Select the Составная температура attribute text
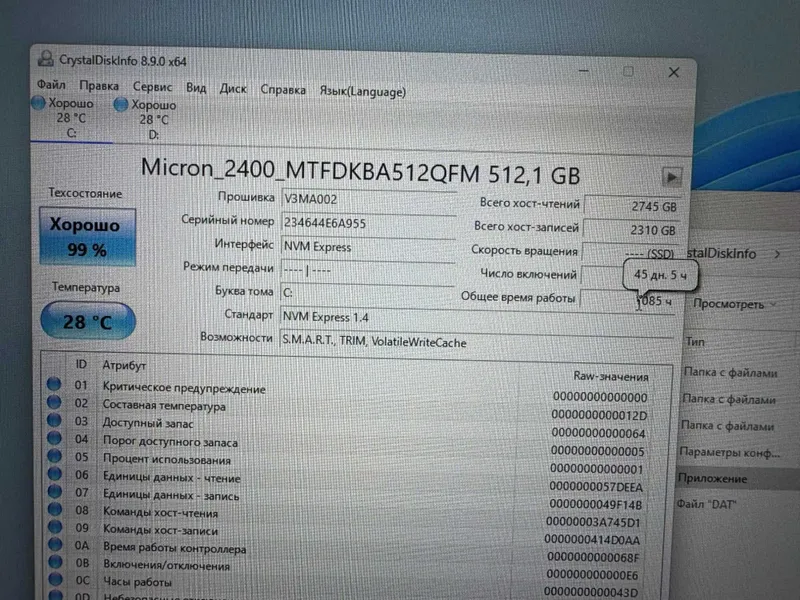Image resolution: width=800 pixels, height=600 pixels. tap(164, 406)
